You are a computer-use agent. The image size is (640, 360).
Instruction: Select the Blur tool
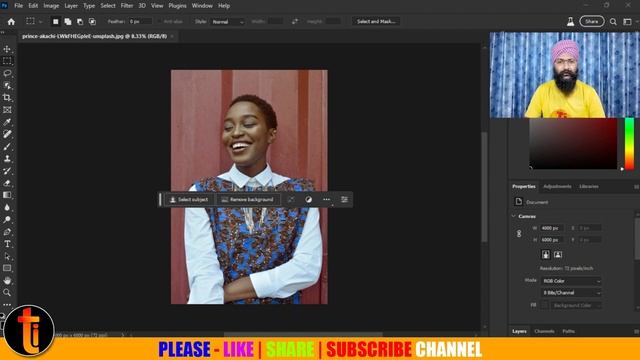[7, 207]
